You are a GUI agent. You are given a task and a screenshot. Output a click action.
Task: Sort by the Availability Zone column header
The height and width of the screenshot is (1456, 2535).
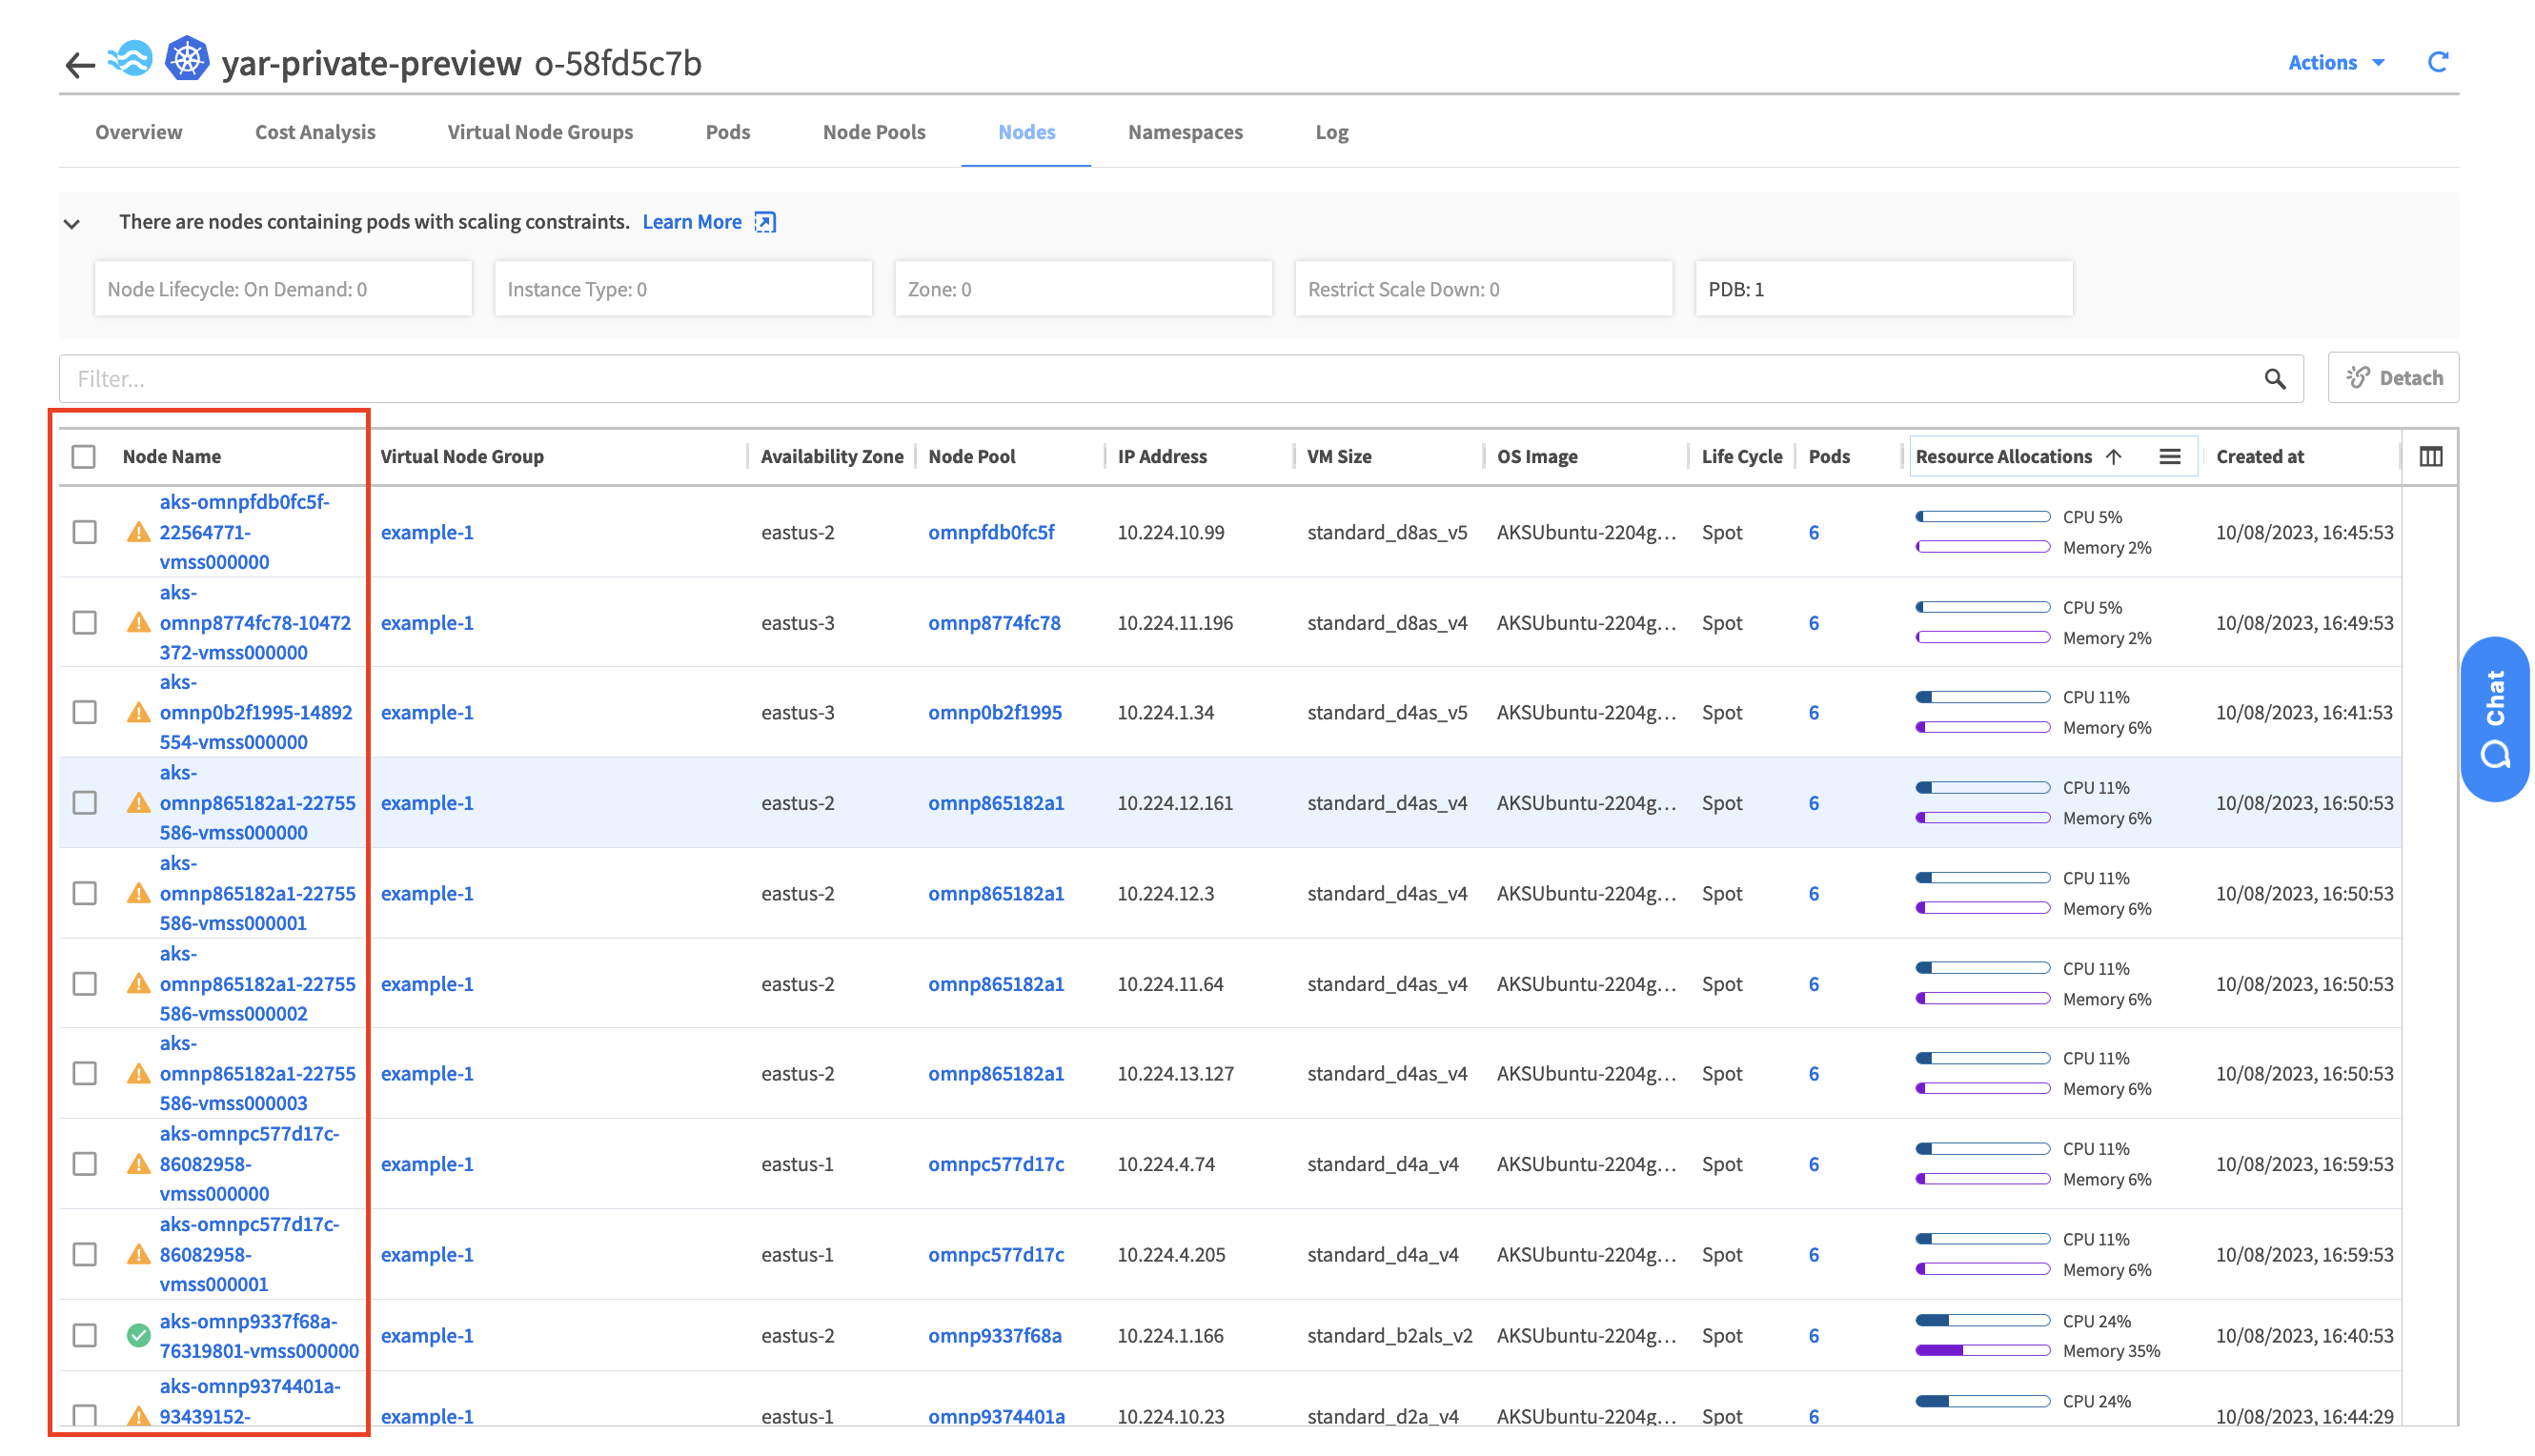[x=831, y=457]
